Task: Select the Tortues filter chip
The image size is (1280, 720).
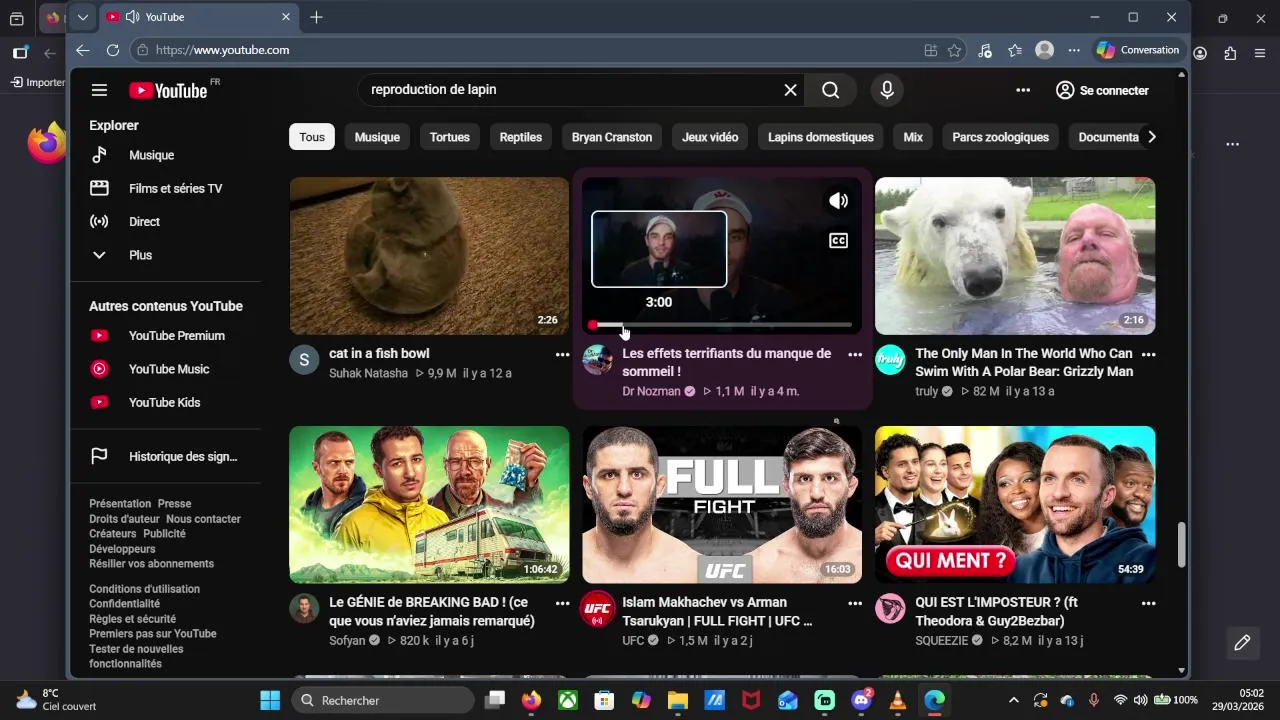Action: [450, 137]
